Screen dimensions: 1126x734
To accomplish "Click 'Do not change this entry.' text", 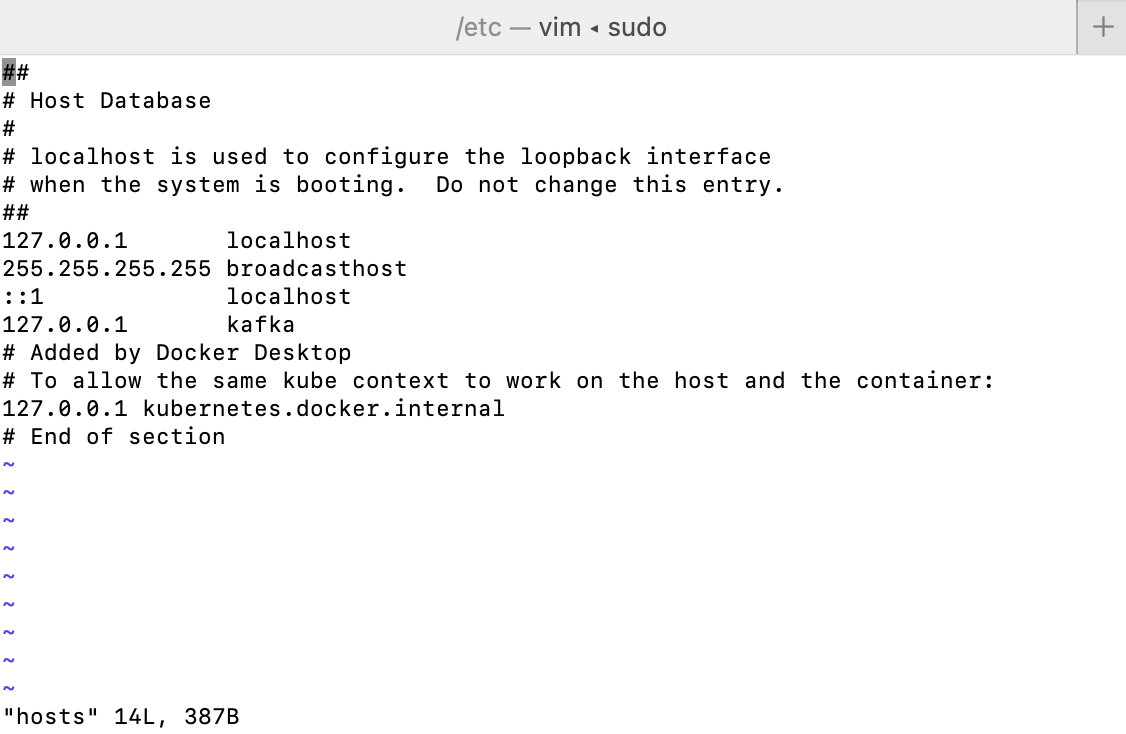I will 610,185.
